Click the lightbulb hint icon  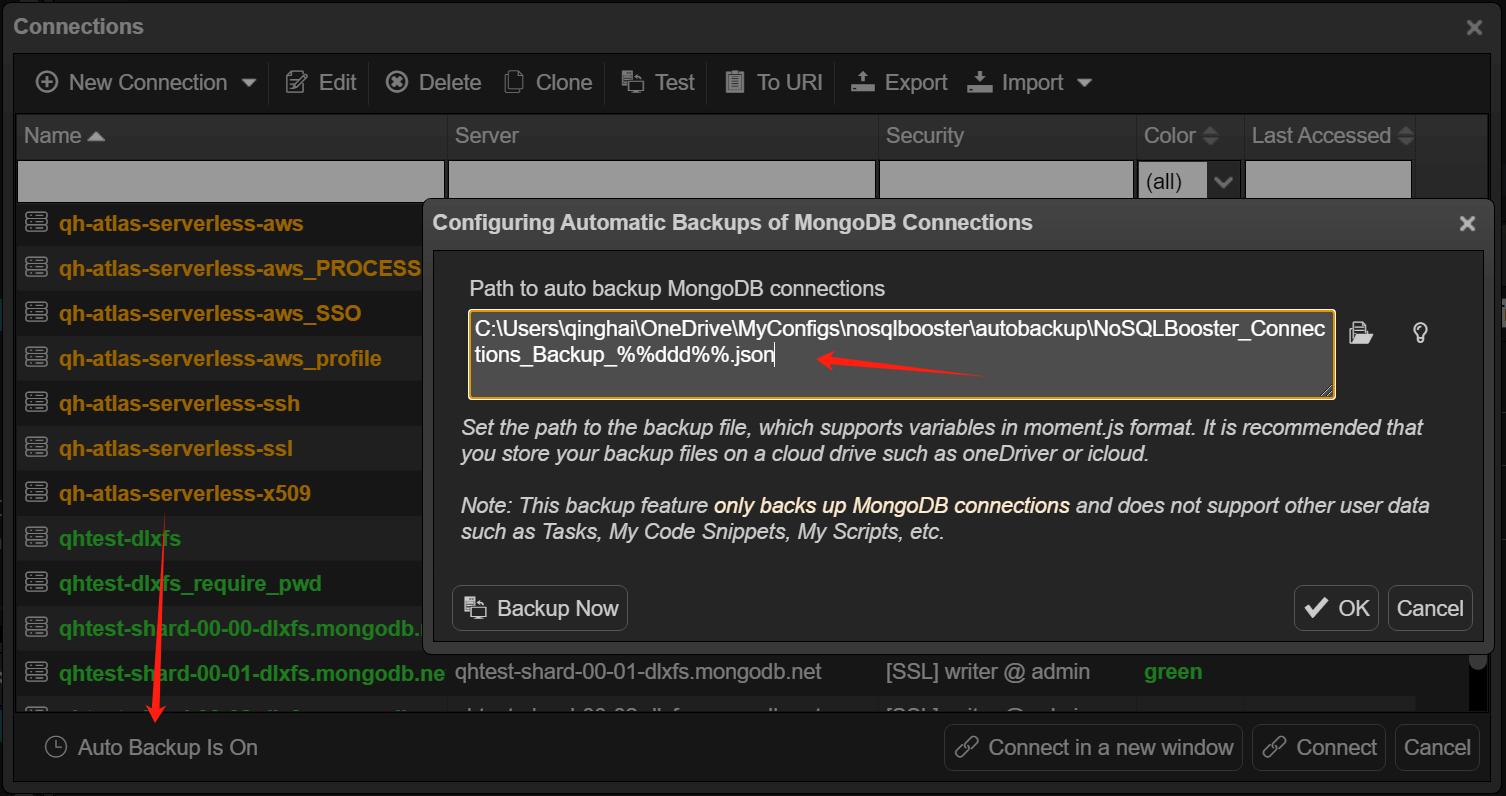point(1419,333)
